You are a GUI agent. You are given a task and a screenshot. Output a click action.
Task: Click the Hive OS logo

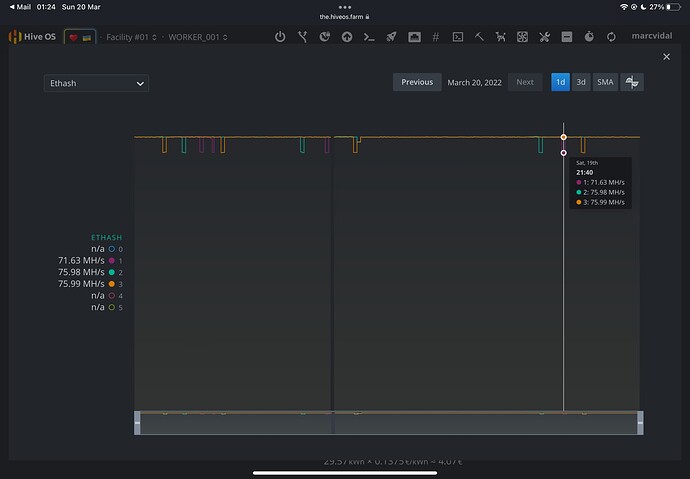click(x=32, y=37)
